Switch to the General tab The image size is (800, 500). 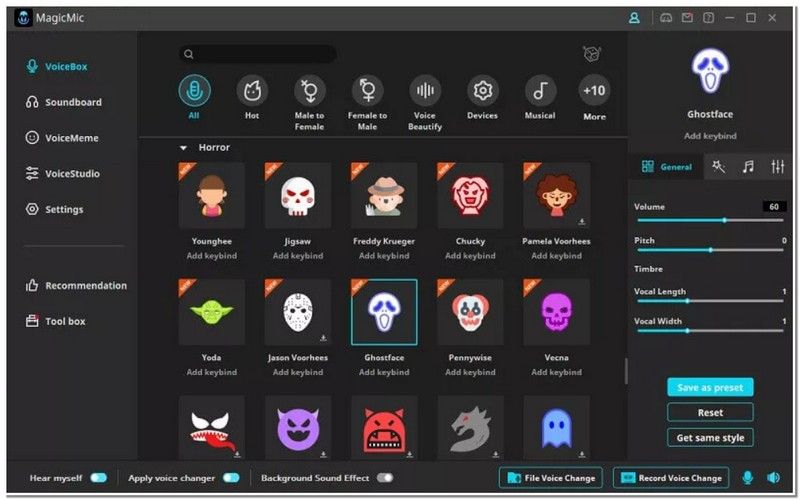click(x=666, y=167)
